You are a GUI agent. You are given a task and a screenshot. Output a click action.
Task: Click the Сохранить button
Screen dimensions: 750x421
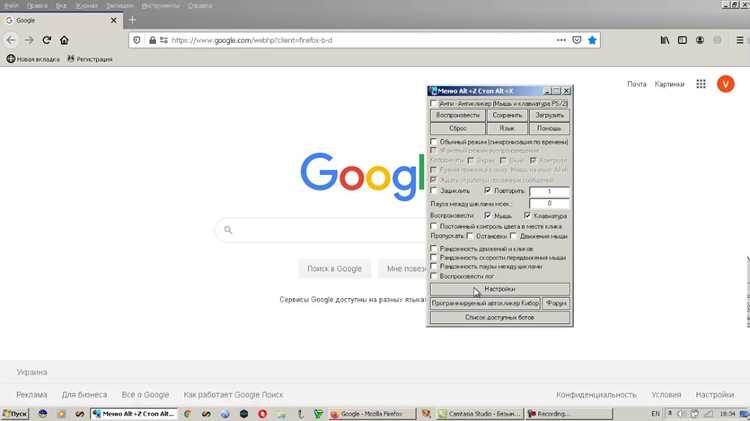pos(507,115)
